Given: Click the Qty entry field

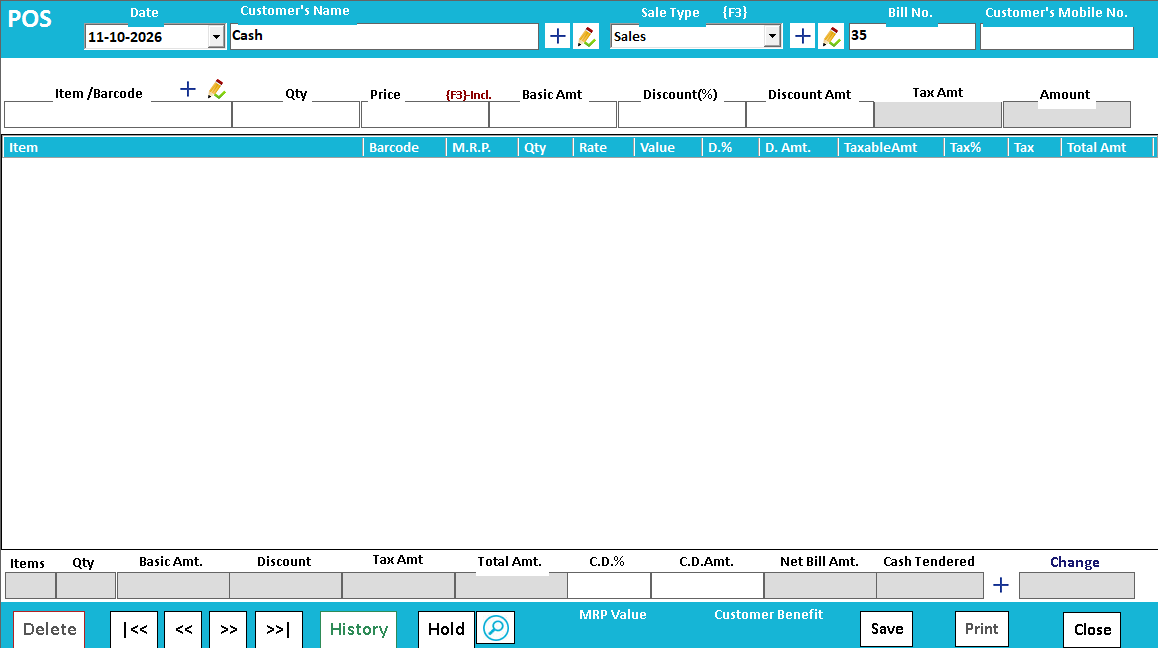Looking at the screenshot, I should click(x=296, y=115).
